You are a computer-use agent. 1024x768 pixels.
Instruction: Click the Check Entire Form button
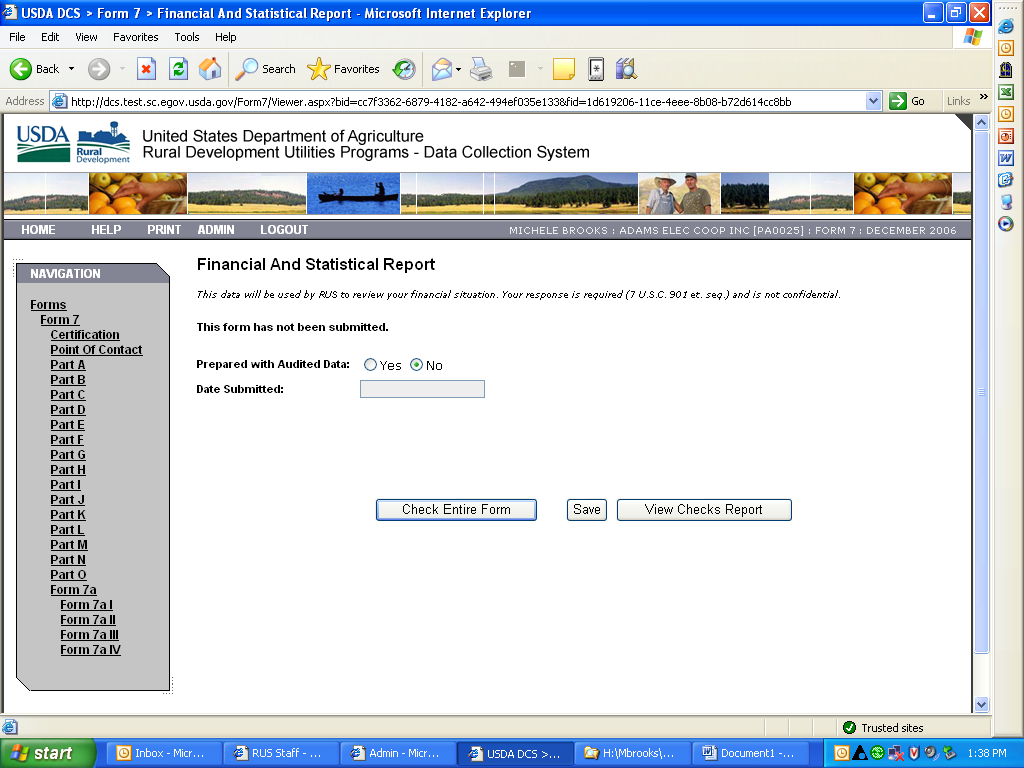click(x=456, y=510)
